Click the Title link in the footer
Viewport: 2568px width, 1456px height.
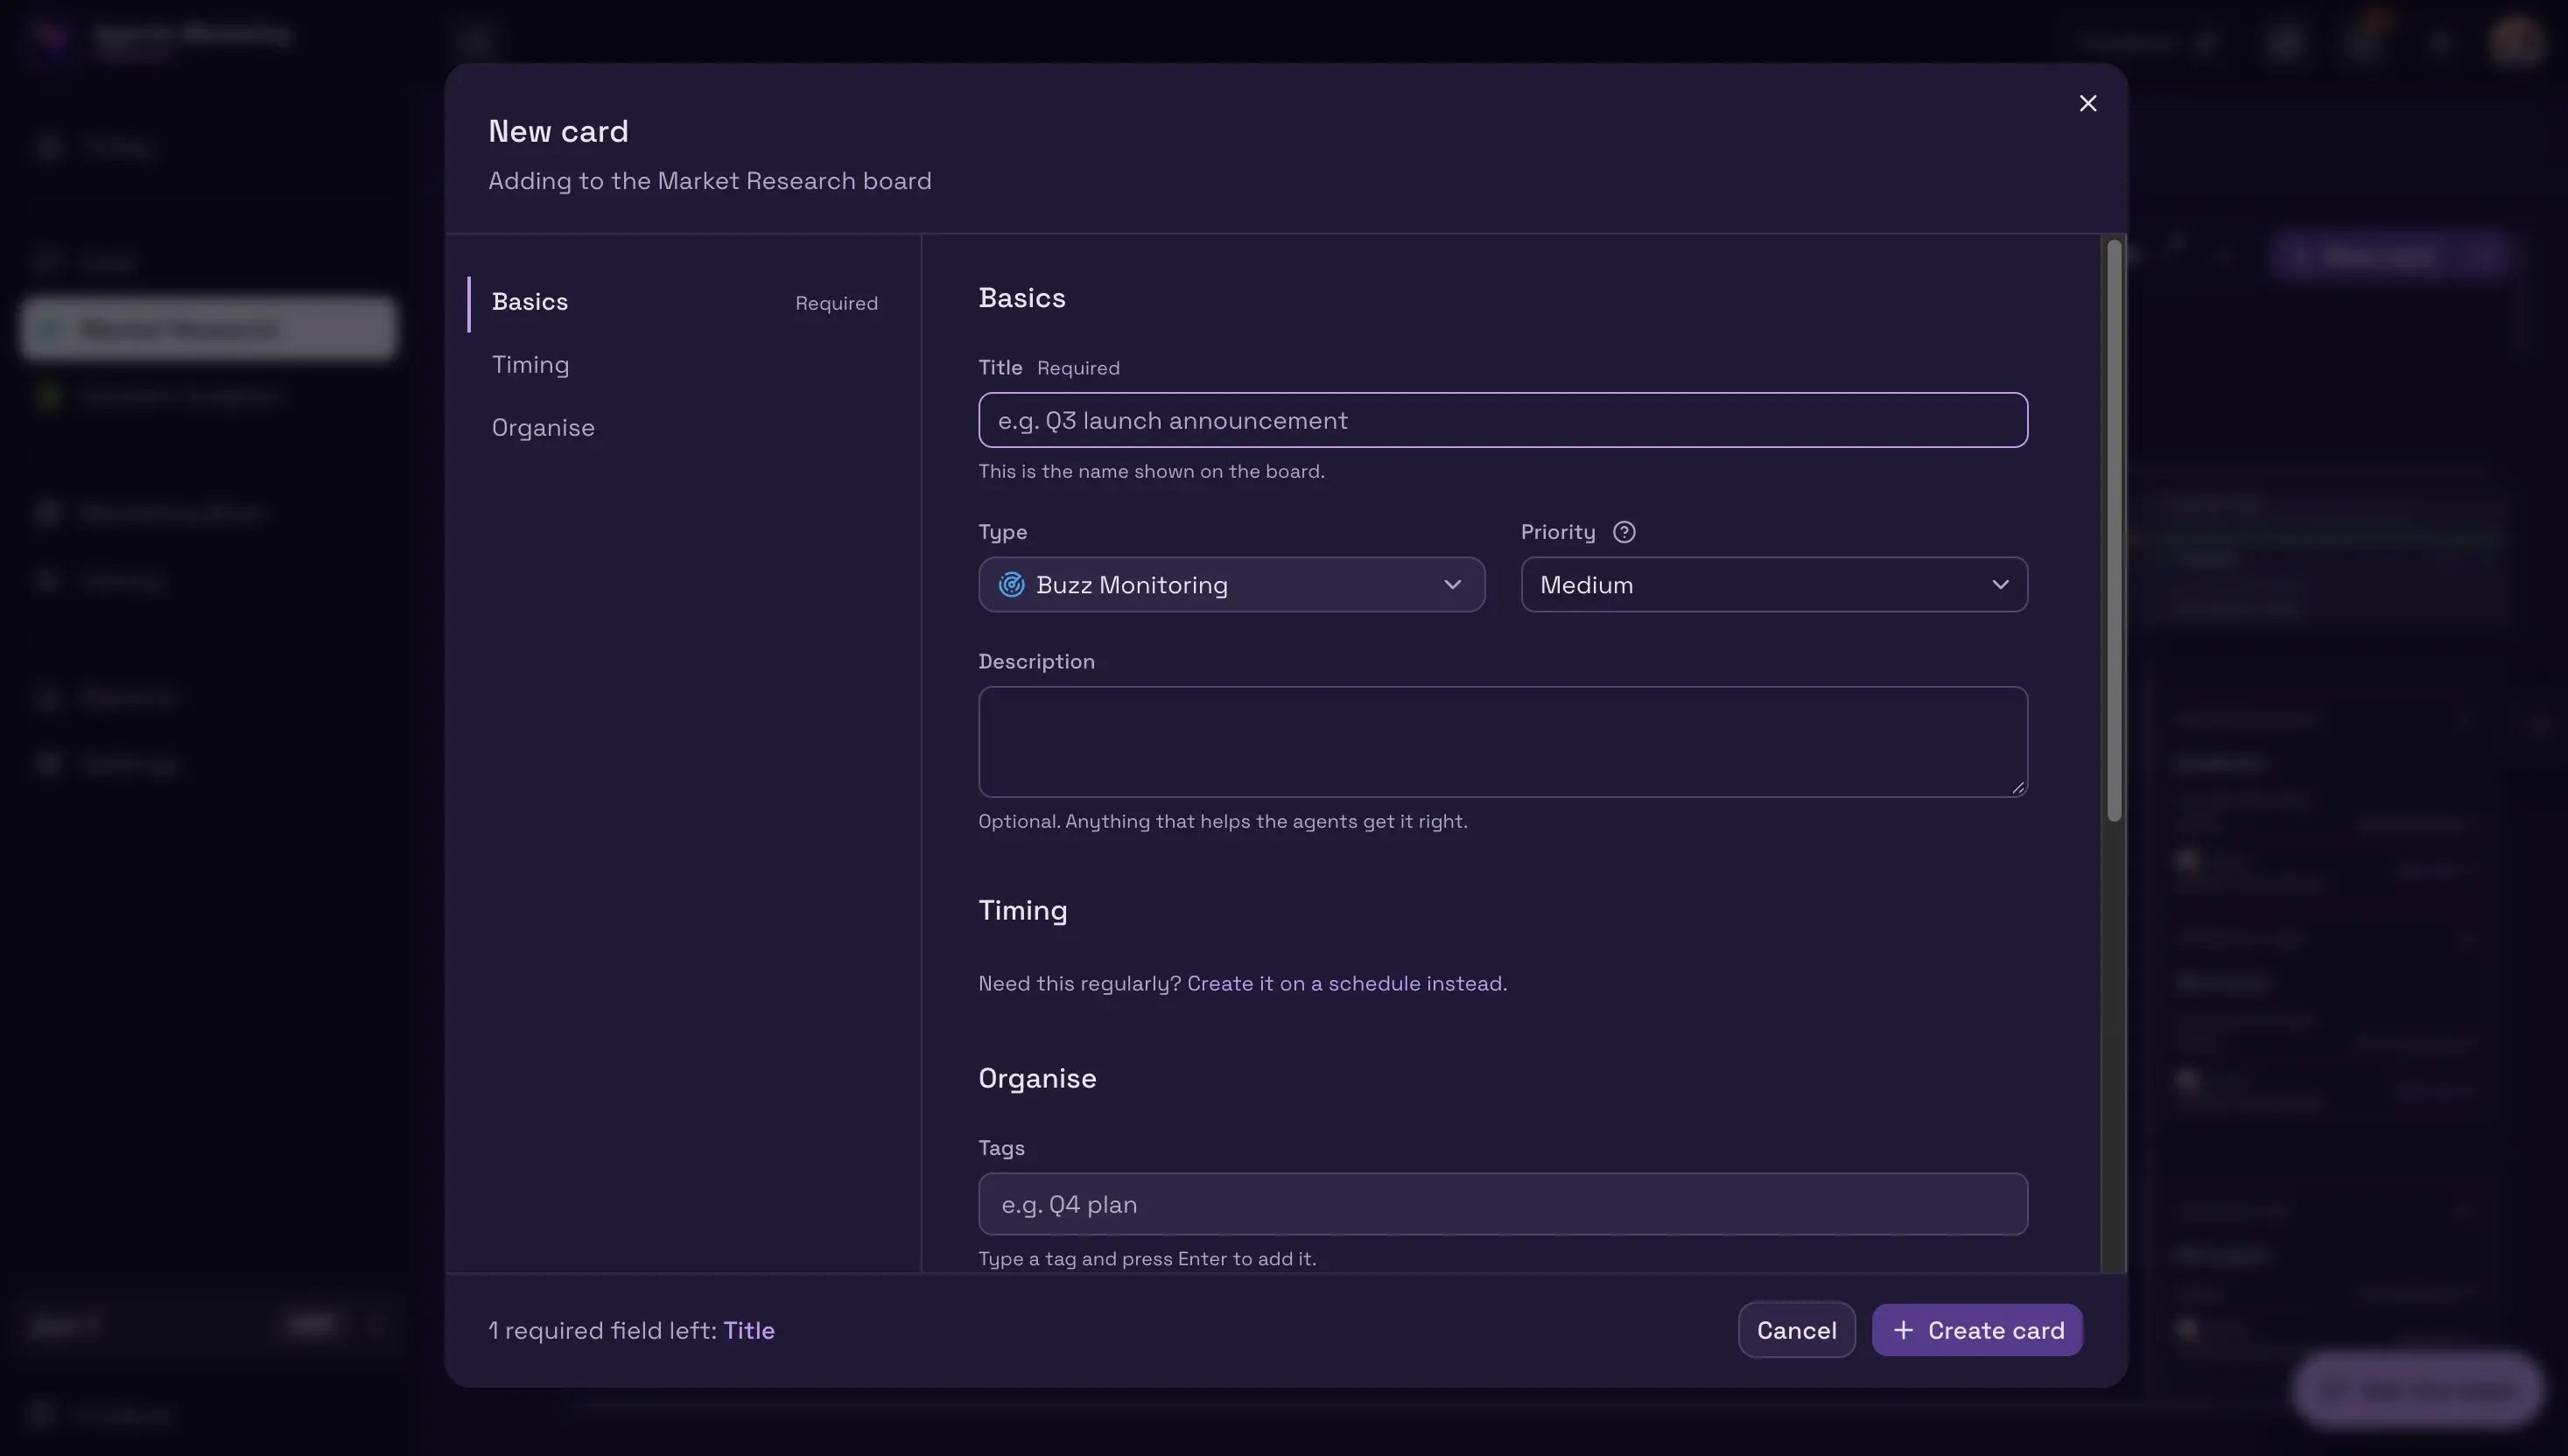[749, 1331]
